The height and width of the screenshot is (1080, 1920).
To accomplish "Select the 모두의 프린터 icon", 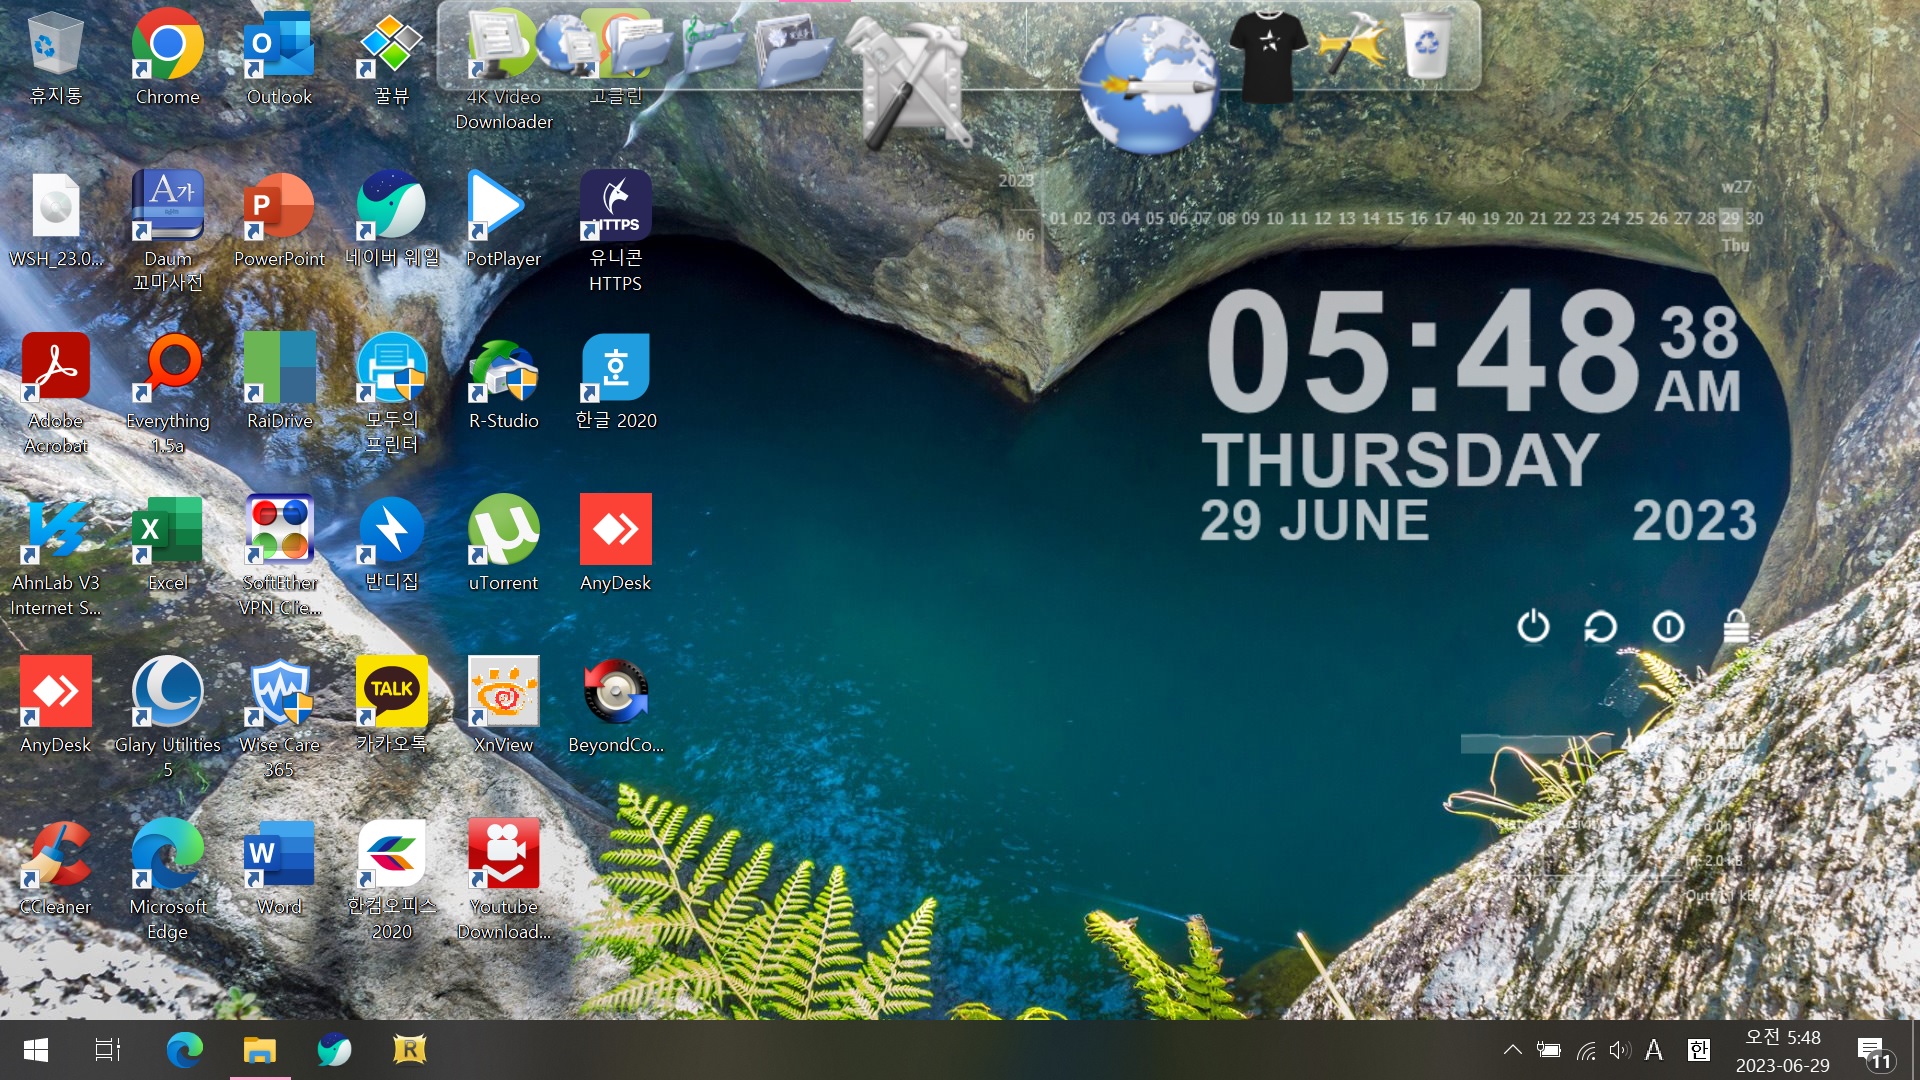I will tap(391, 394).
